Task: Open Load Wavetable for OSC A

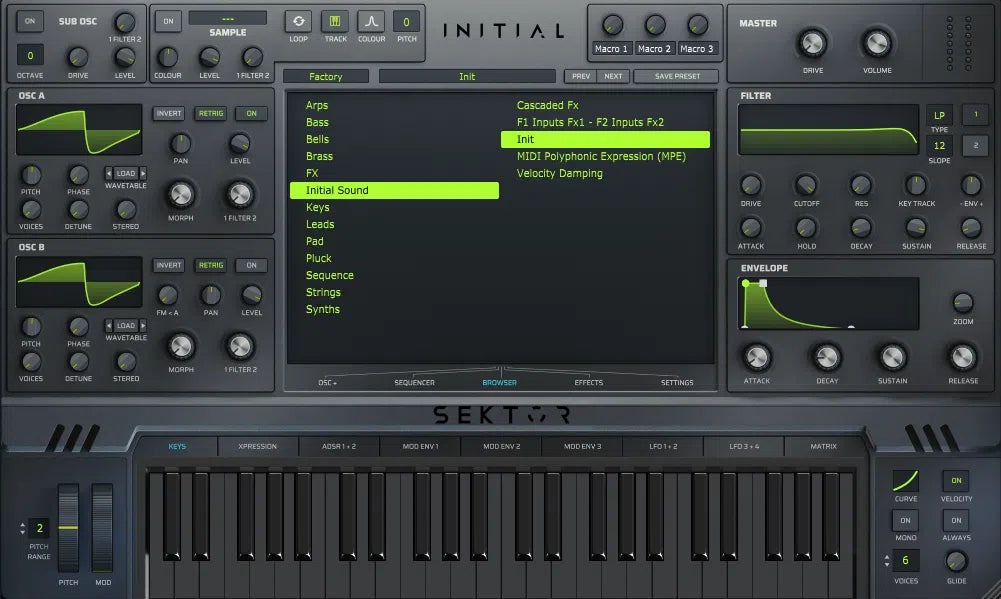Action: tap(124, 173)
